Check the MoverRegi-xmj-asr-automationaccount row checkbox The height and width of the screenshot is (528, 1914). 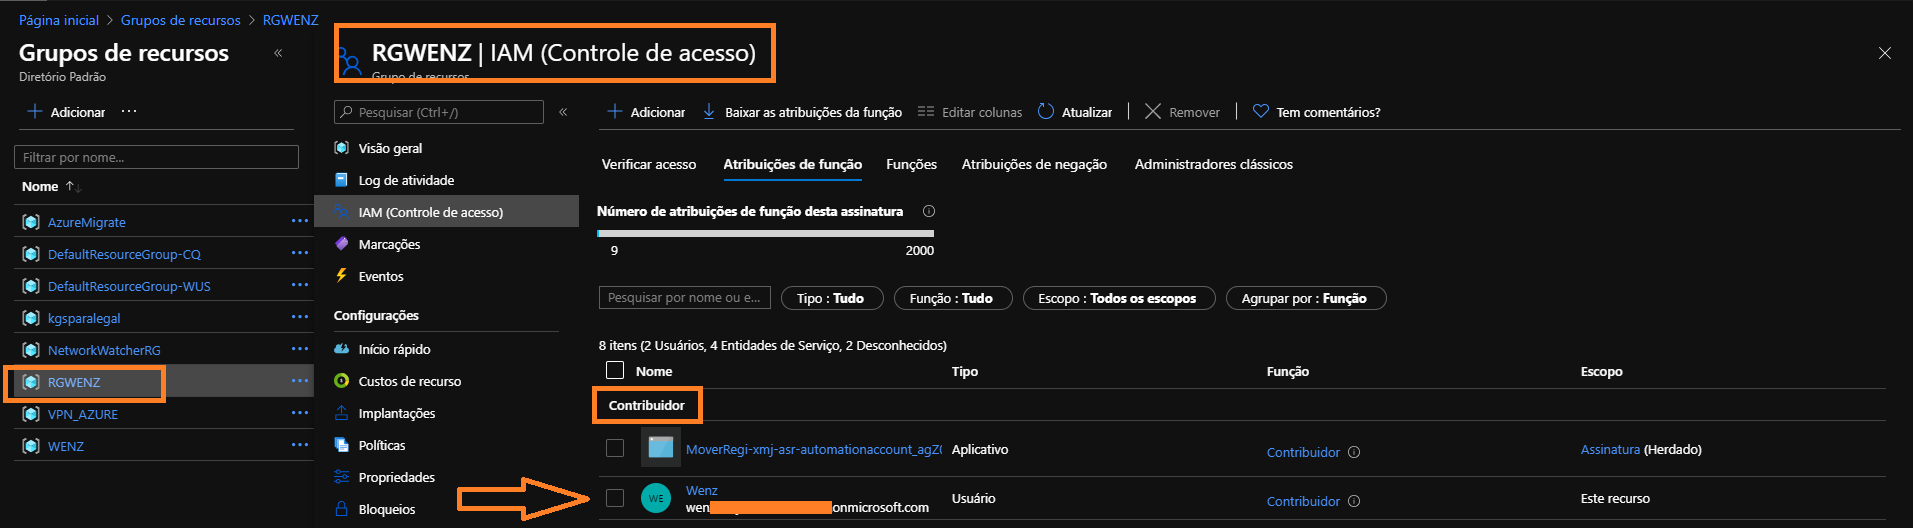(615, 448)
